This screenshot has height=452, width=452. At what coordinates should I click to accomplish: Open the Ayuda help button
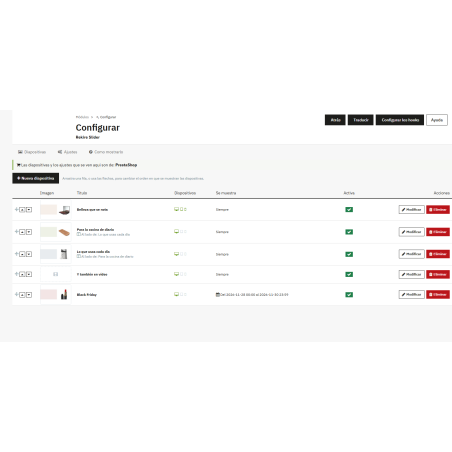coord(437,120)
